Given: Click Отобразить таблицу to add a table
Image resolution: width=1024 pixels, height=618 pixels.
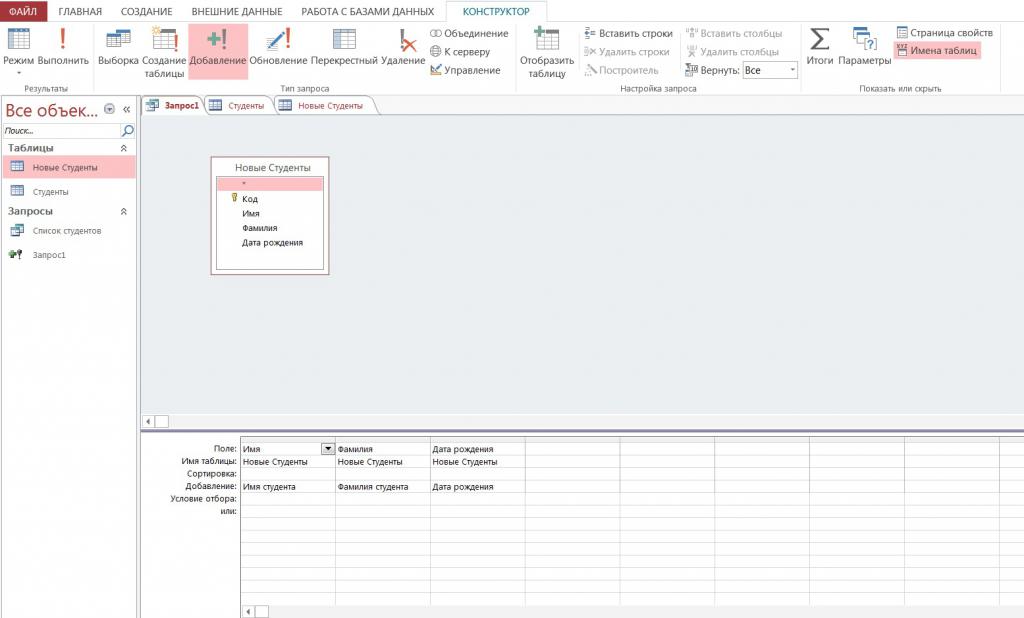Looking at the screenshot, I should [x=547, y=52].
